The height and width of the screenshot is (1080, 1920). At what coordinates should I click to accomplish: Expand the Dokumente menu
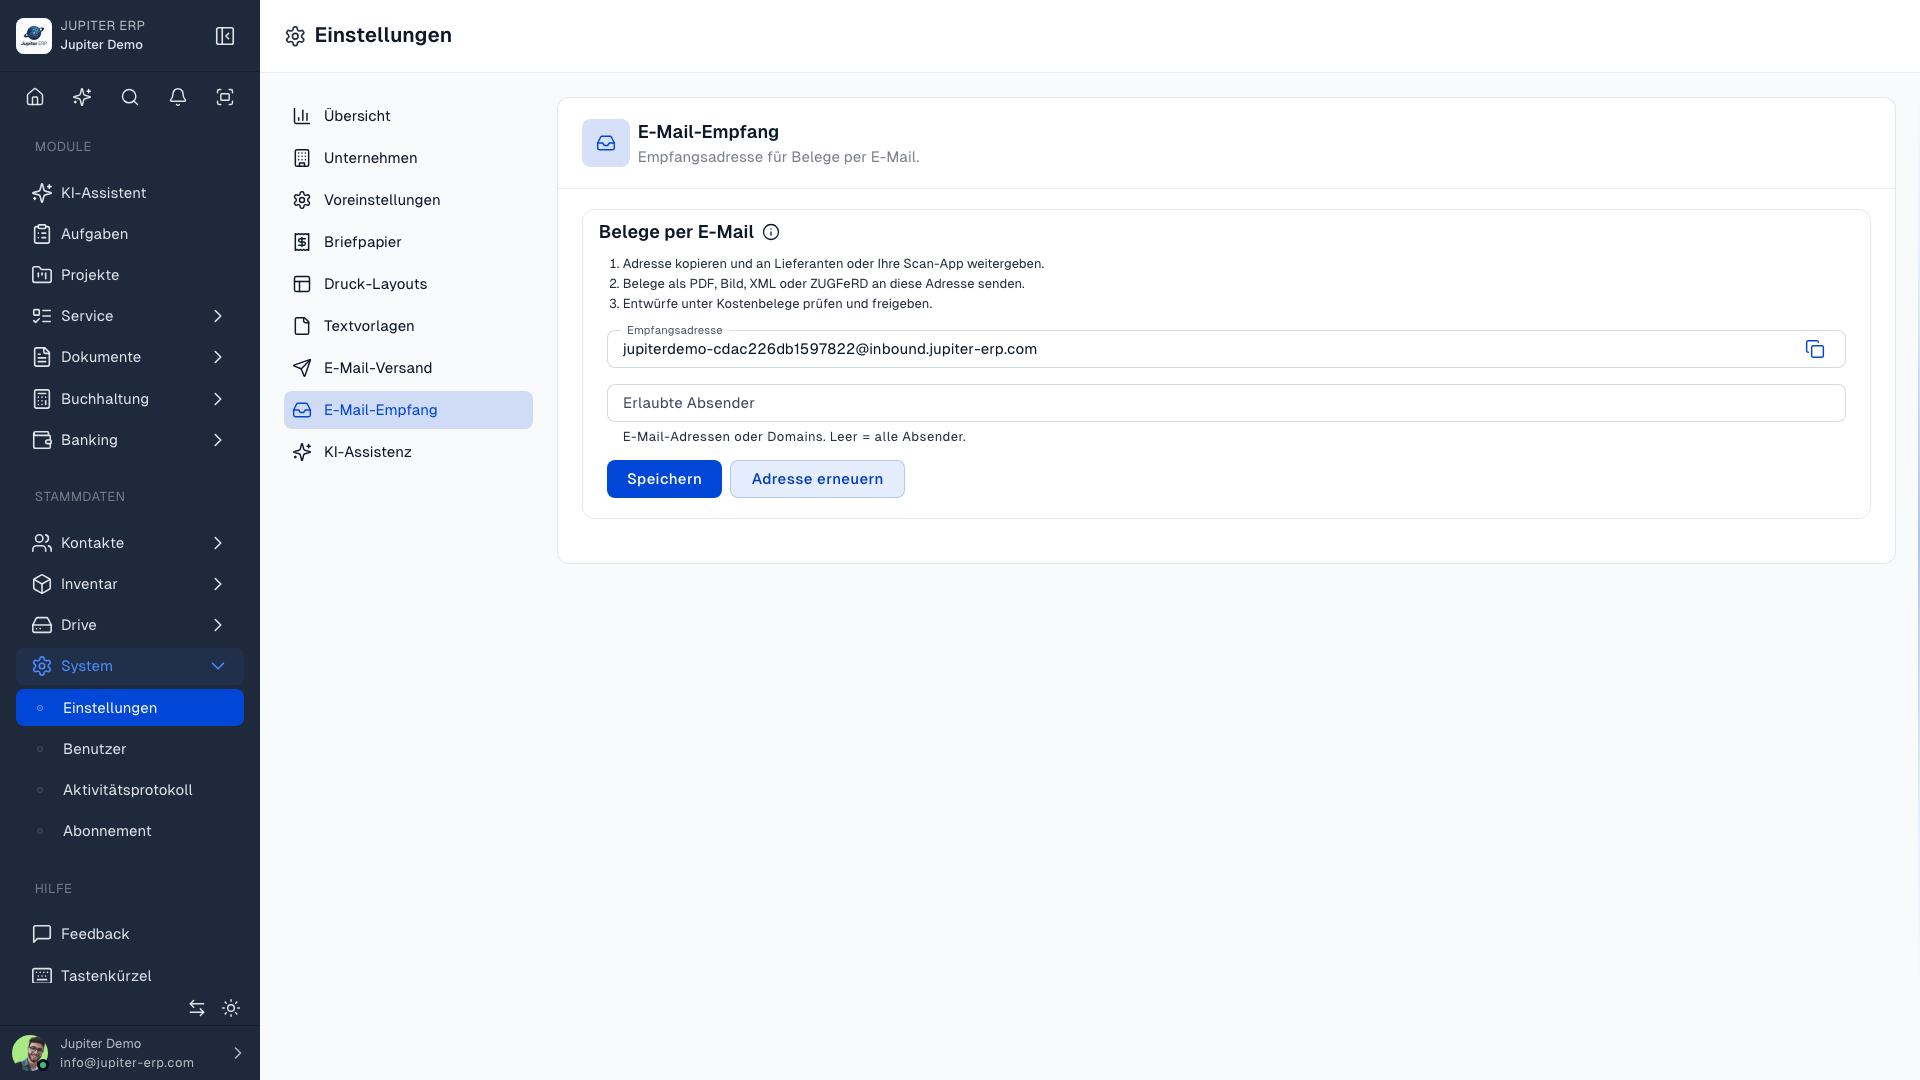pos(130,357)
